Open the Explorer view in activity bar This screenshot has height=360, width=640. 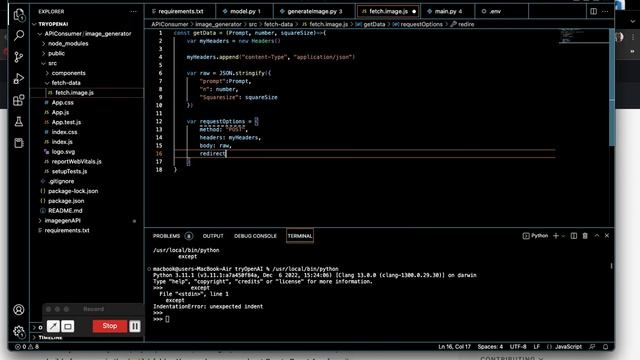pyautogui.click(x=19, y=15)
